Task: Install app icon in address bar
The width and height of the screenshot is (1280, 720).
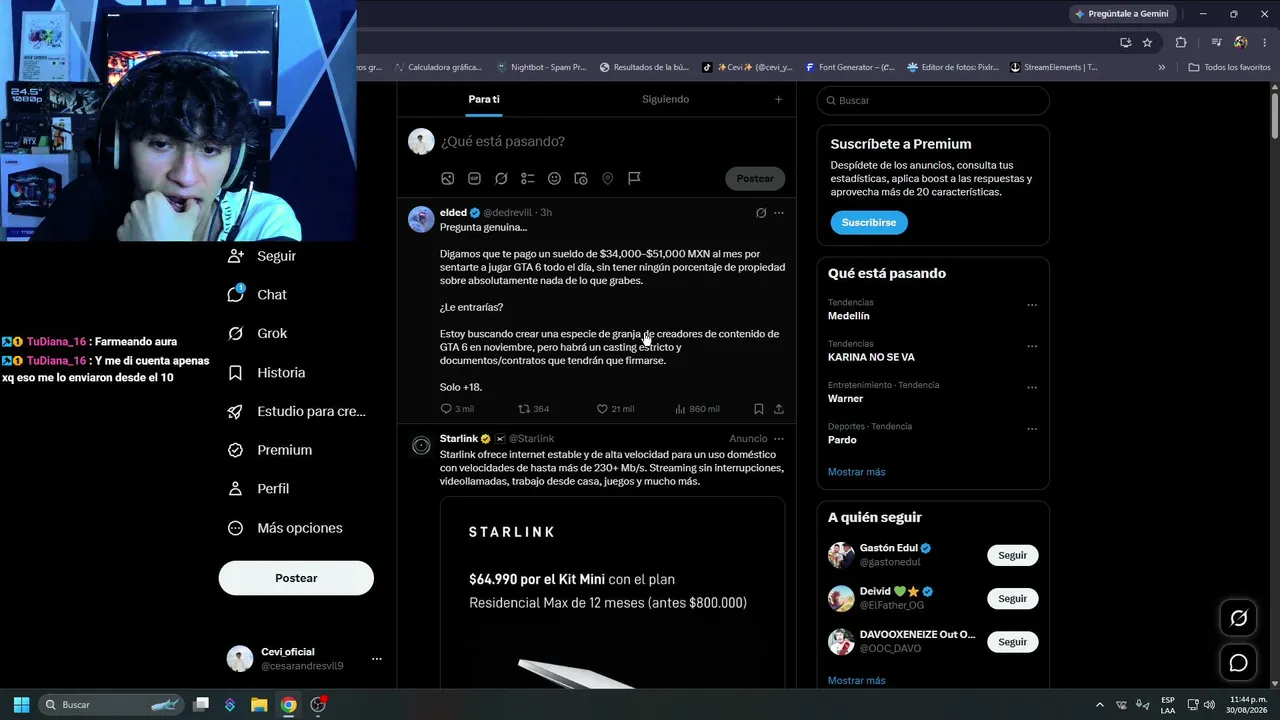Action: [x=1125, y=42]
